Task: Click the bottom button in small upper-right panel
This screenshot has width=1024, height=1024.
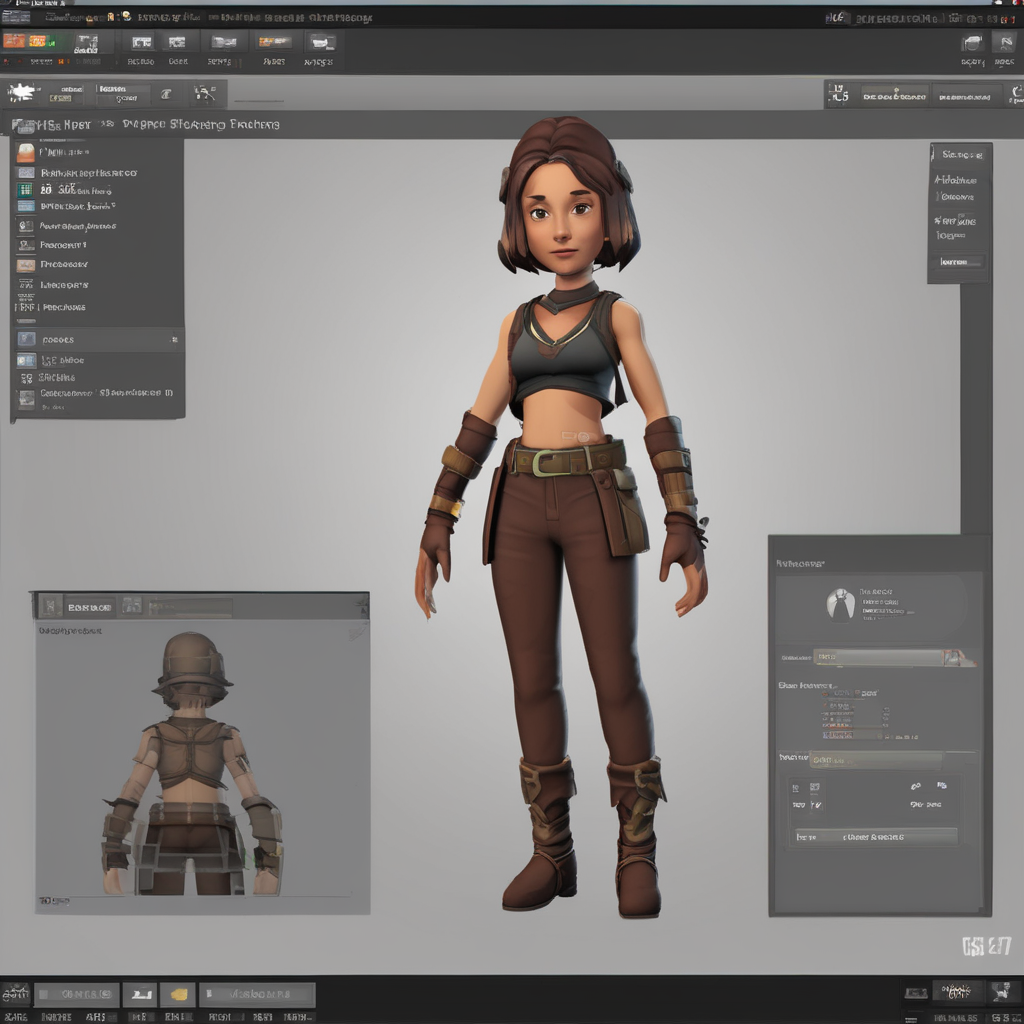Action: [957, 262]
